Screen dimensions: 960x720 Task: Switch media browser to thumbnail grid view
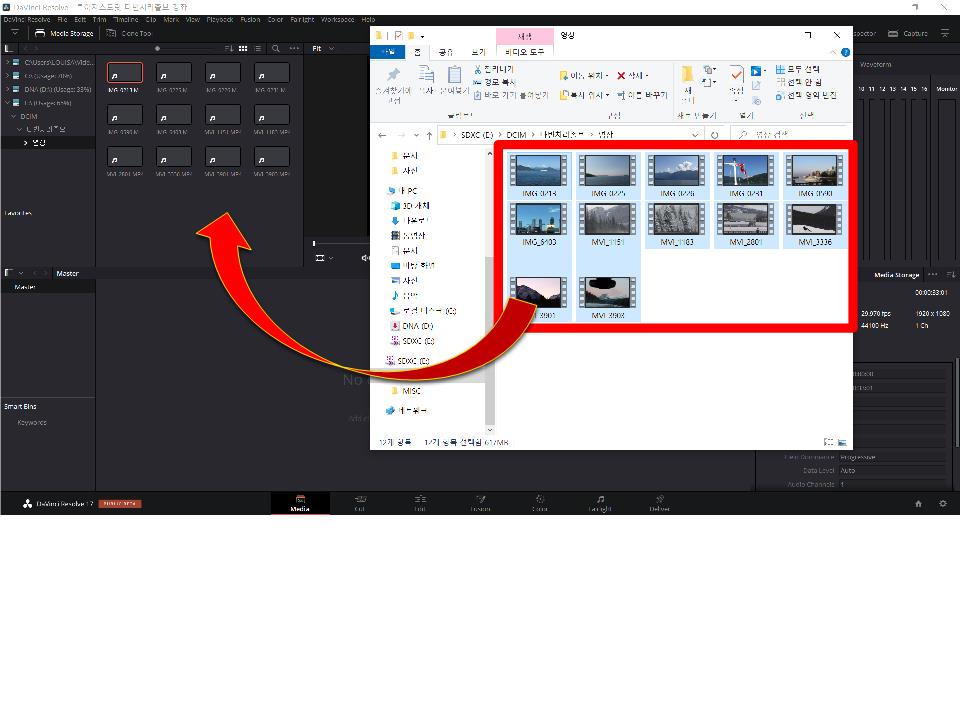coord(243,48)
